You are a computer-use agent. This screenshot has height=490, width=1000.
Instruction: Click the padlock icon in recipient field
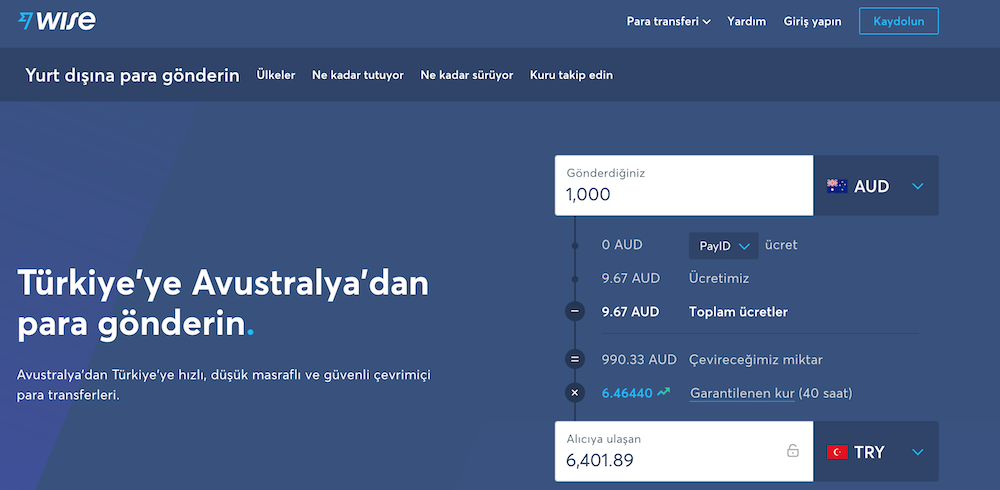[793, 450]
